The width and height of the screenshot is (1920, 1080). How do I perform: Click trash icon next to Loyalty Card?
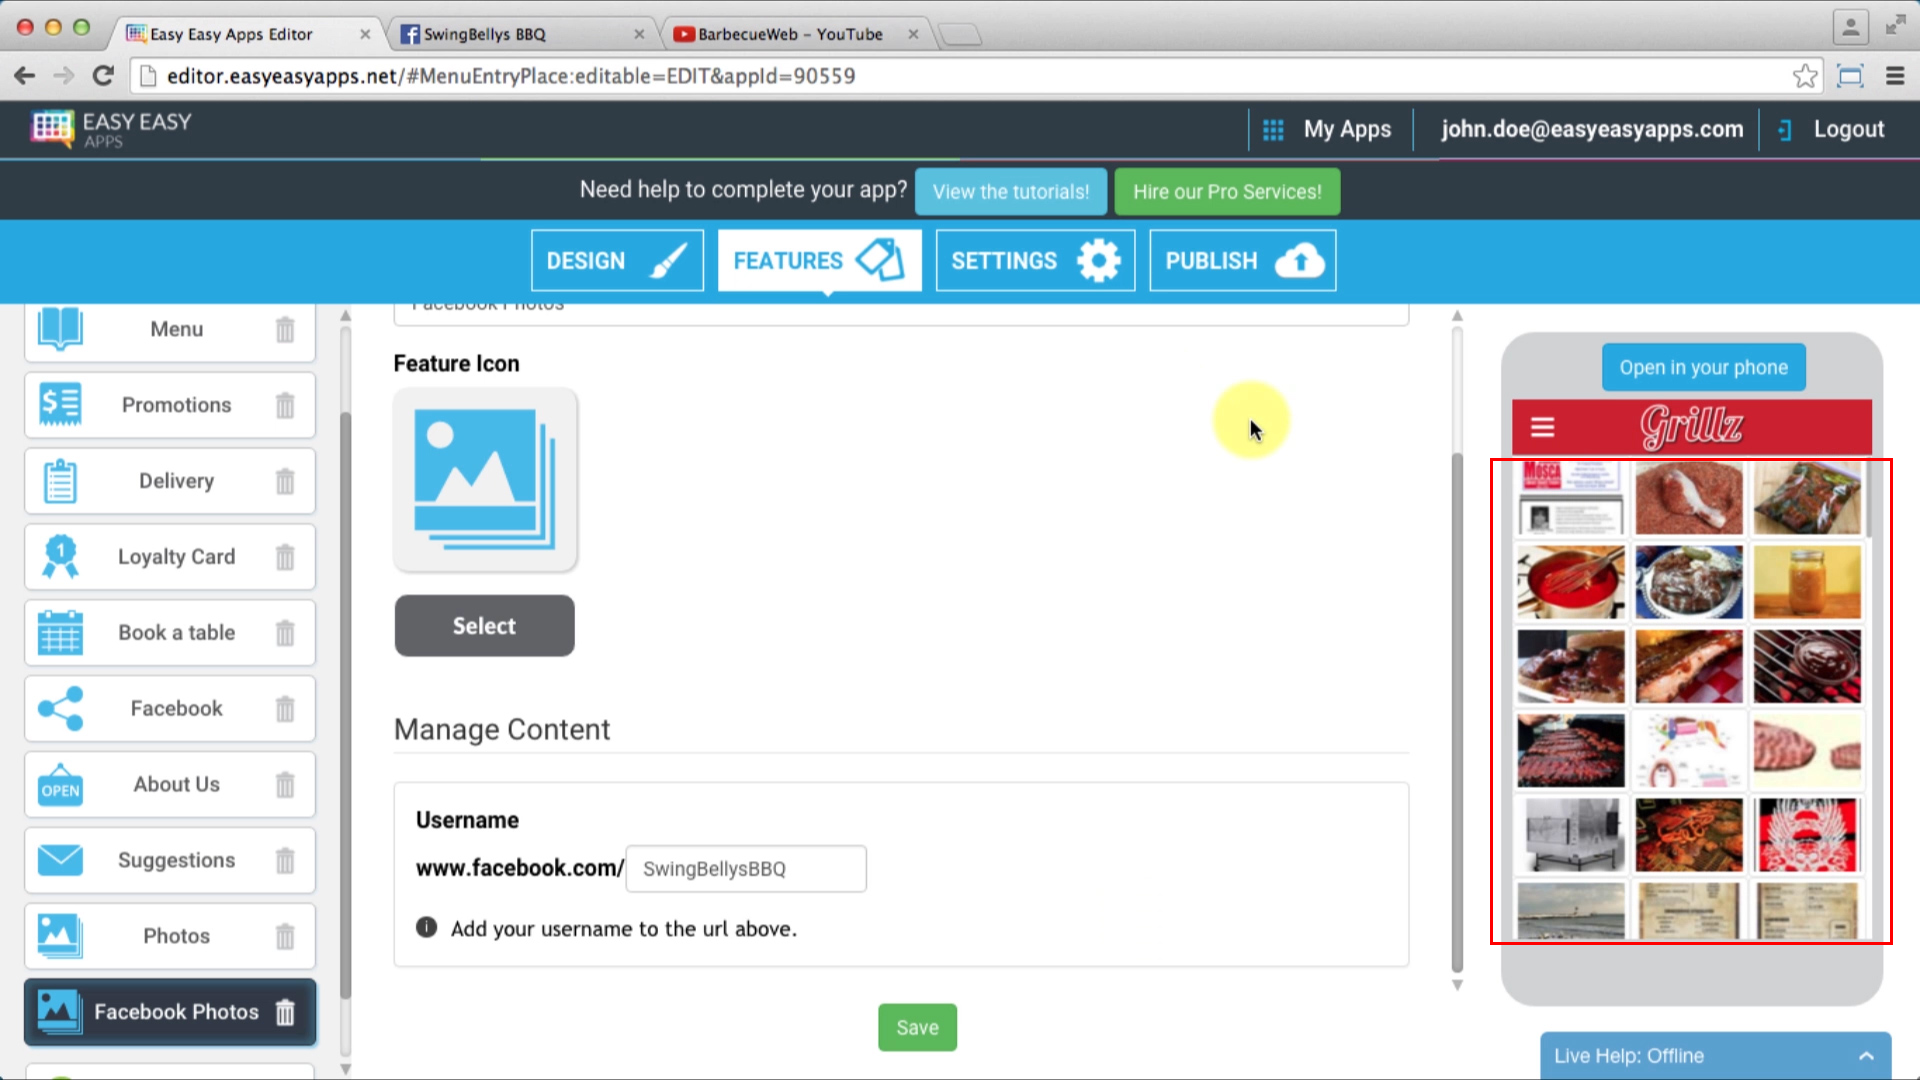point(285,557)
